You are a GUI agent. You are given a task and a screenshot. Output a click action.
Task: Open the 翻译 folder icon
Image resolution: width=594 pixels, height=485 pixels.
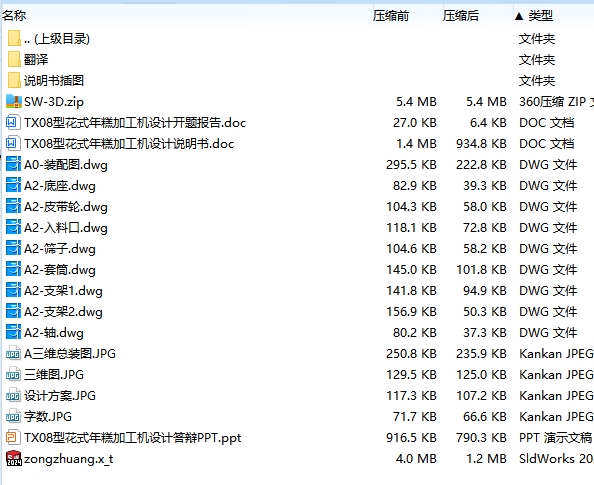(14, 59)
